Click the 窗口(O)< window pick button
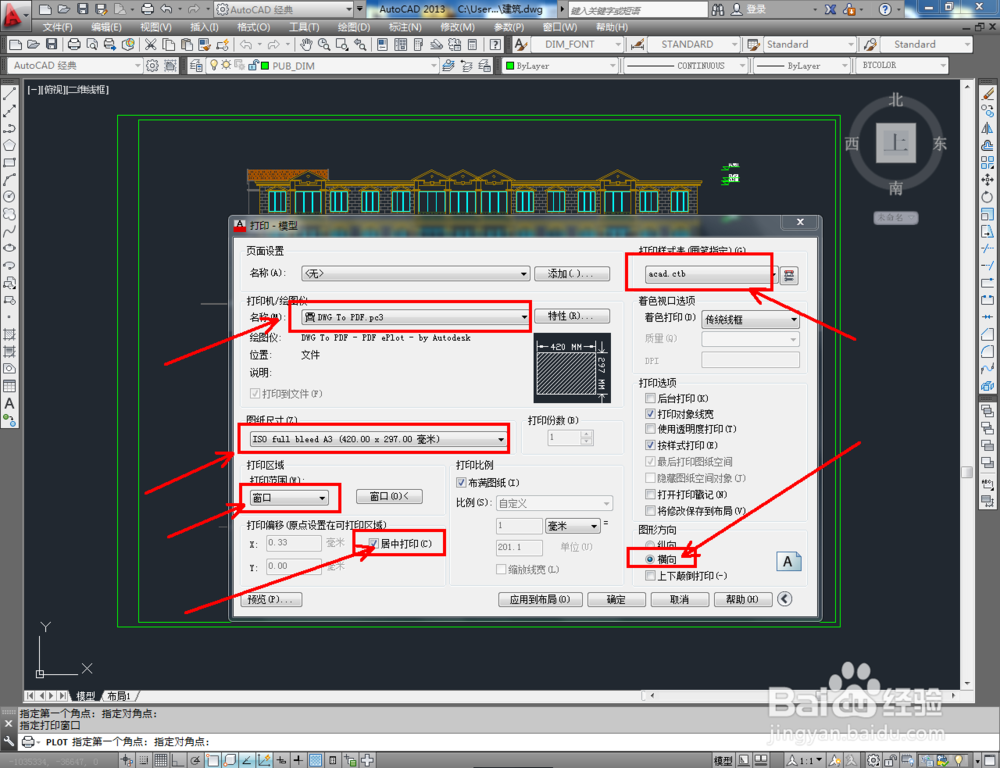This screenshot has width=1000, height=768. pos(388,496)
